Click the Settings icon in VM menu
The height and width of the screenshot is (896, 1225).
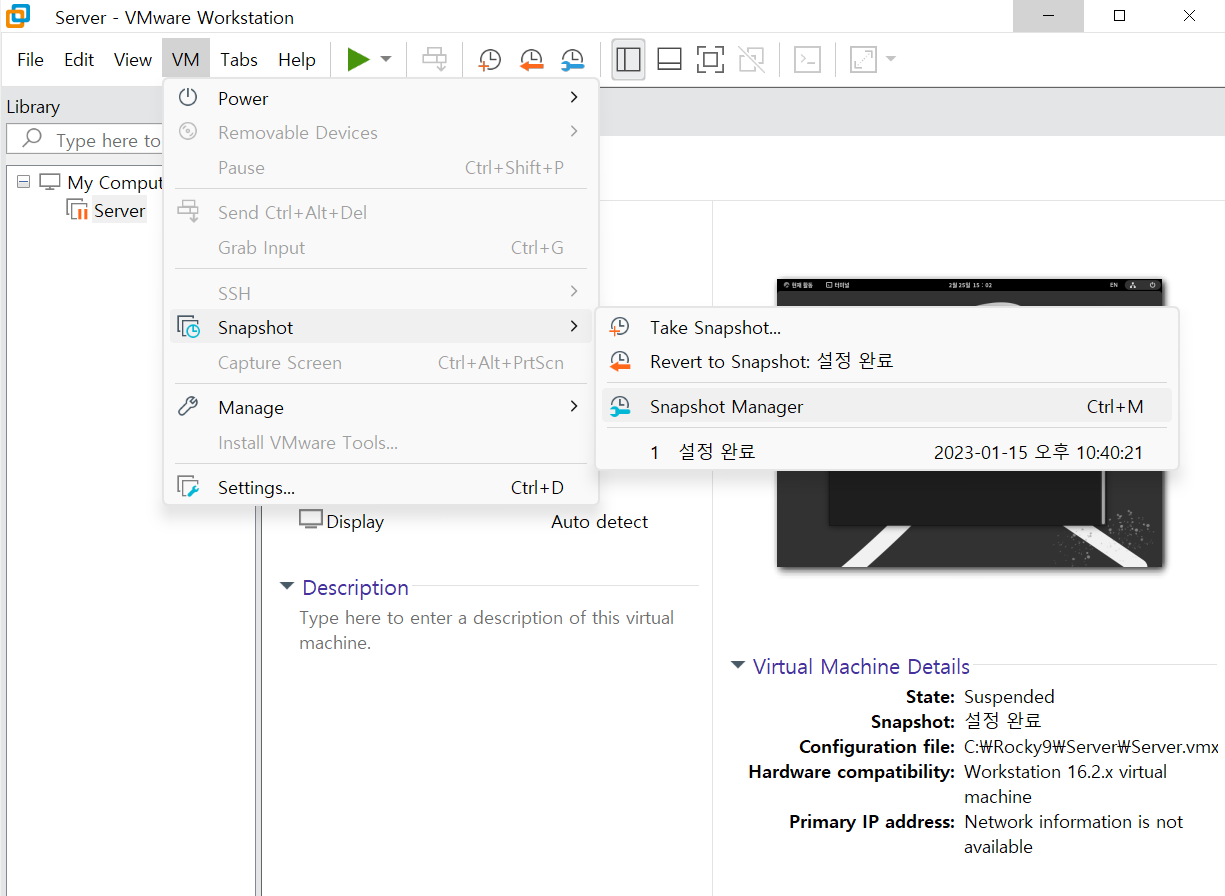tap(188, 487)
